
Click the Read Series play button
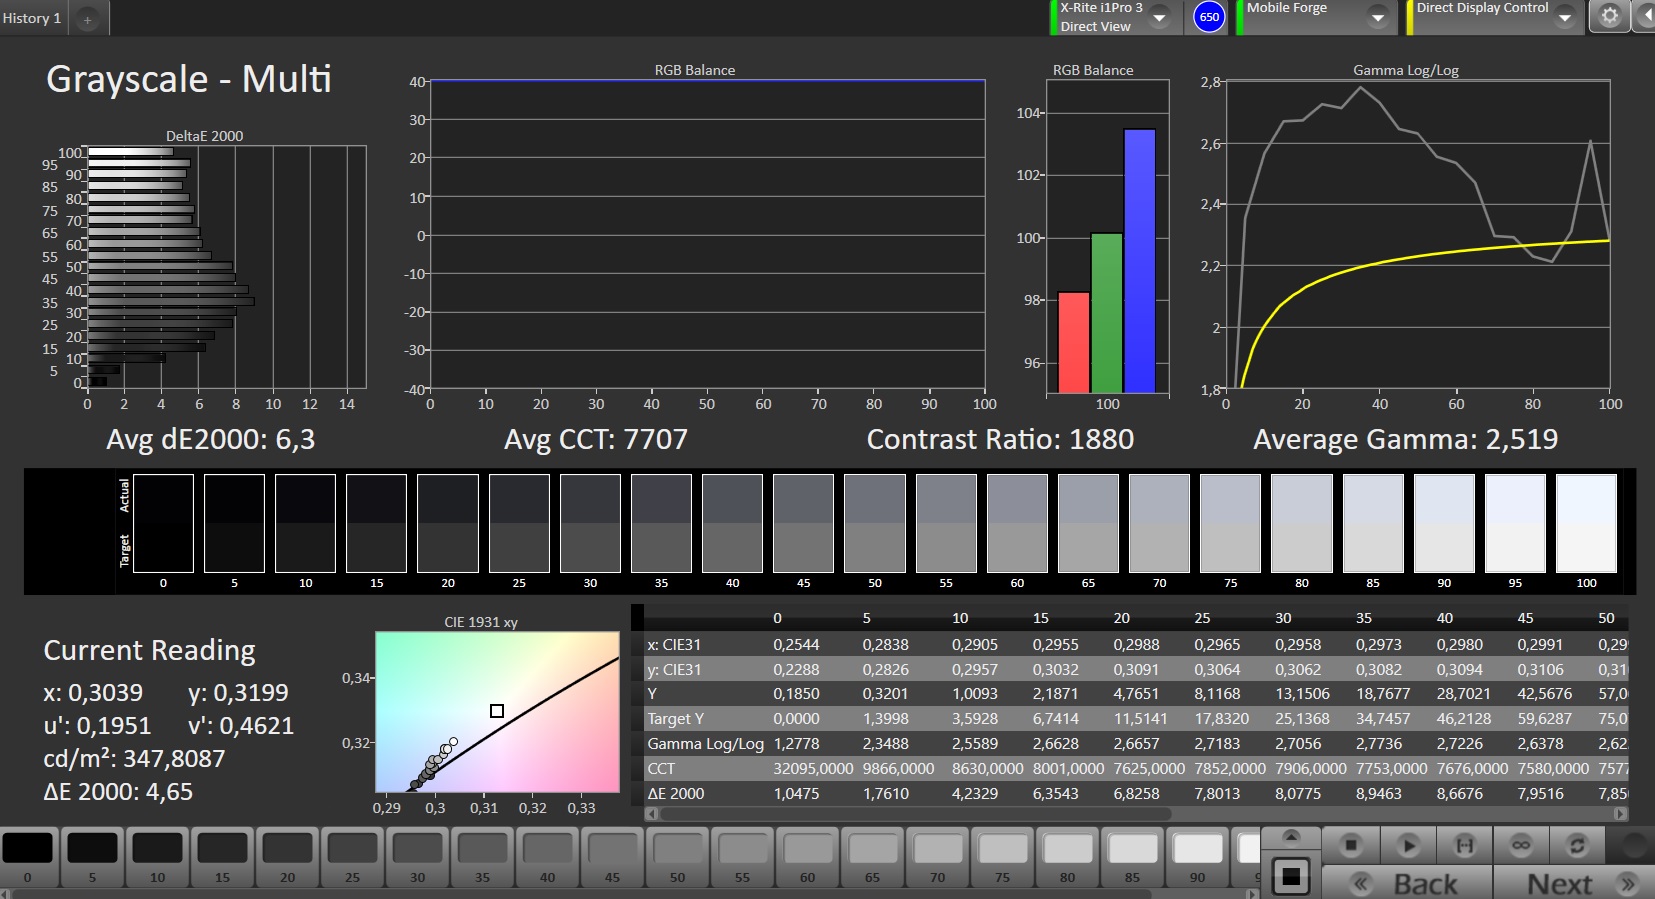(1408, 845)
